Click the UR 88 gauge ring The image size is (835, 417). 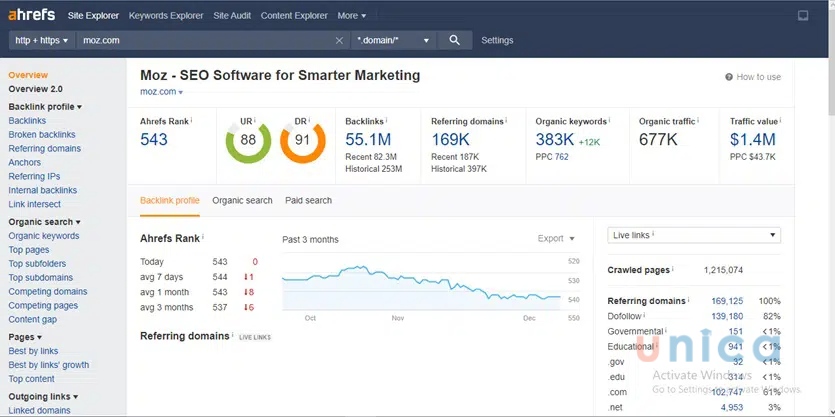click(x=248, y=141)
